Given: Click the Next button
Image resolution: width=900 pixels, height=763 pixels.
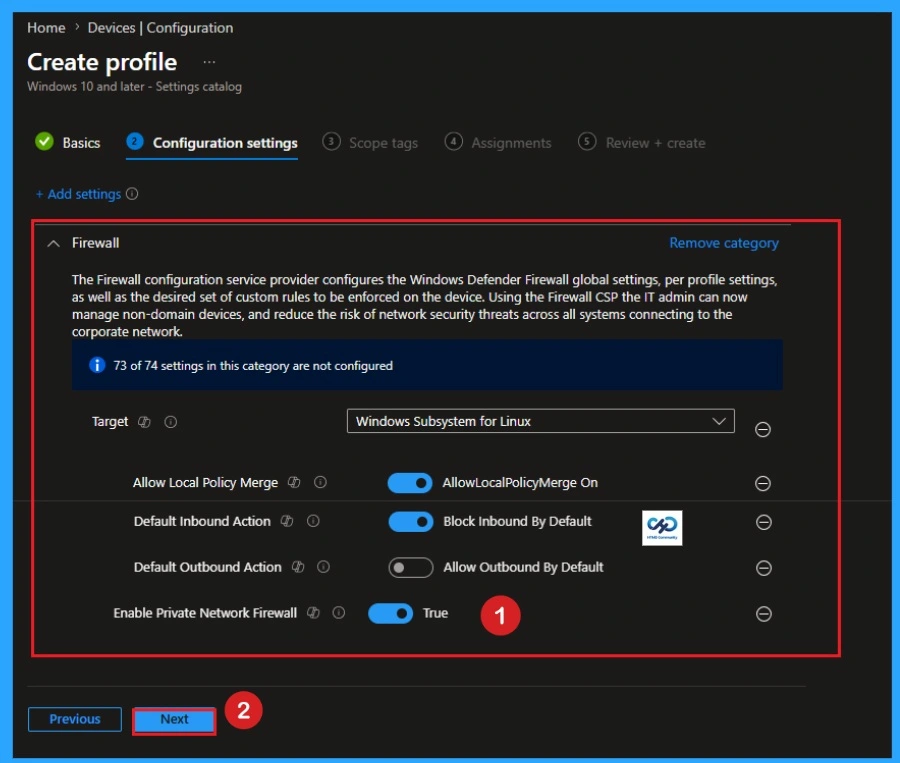Looking at the screenshot, I should [x=174, y=719].
